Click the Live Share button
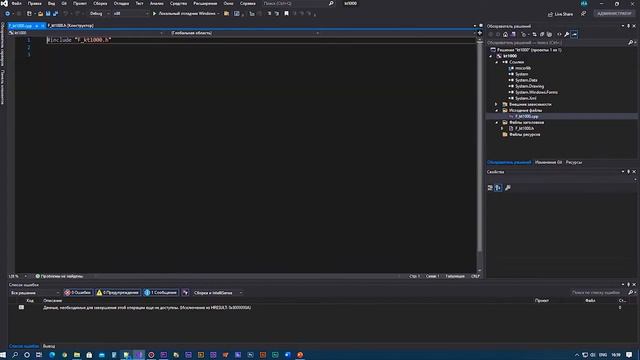640x360 pixels. click(560, 14)
